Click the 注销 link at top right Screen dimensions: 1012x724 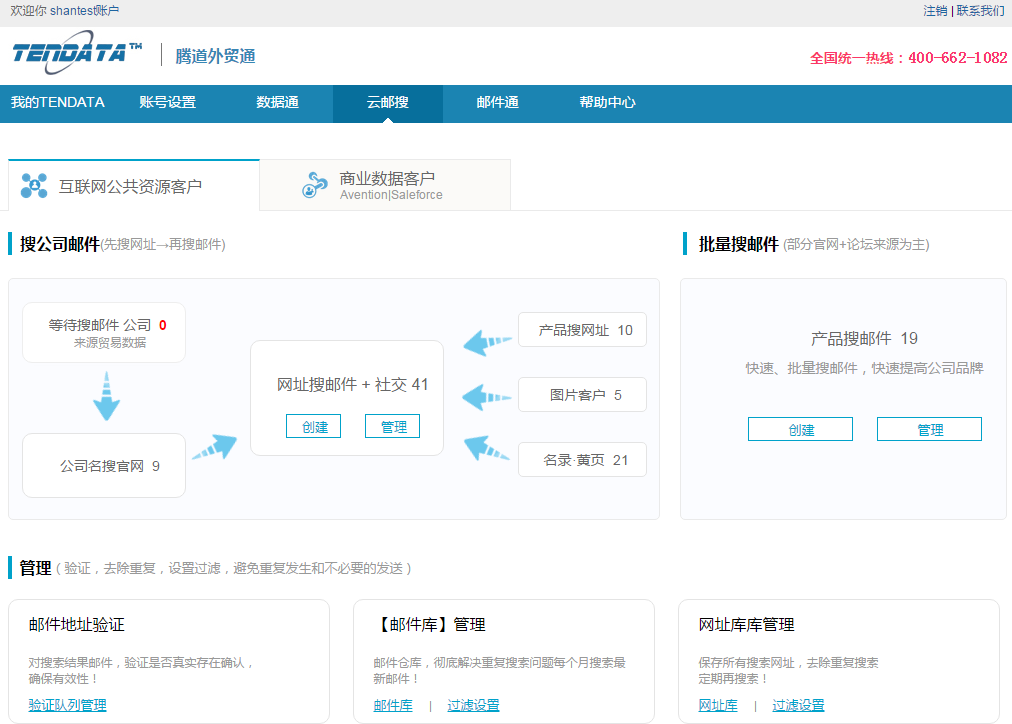tap(935, 11)
